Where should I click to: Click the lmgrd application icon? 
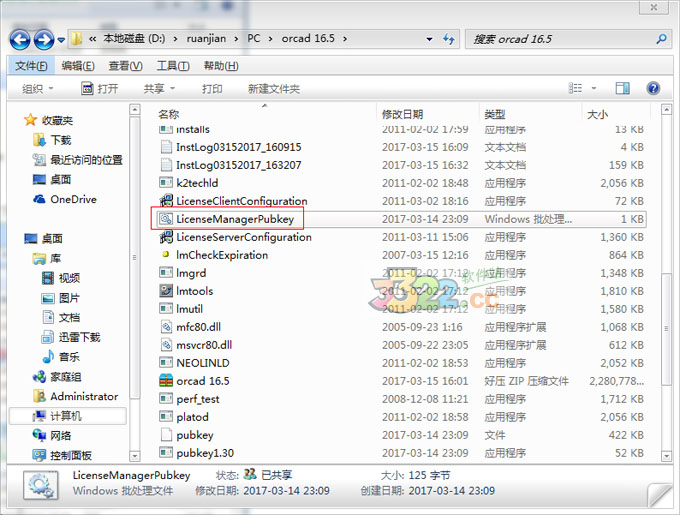coord(166,273)
